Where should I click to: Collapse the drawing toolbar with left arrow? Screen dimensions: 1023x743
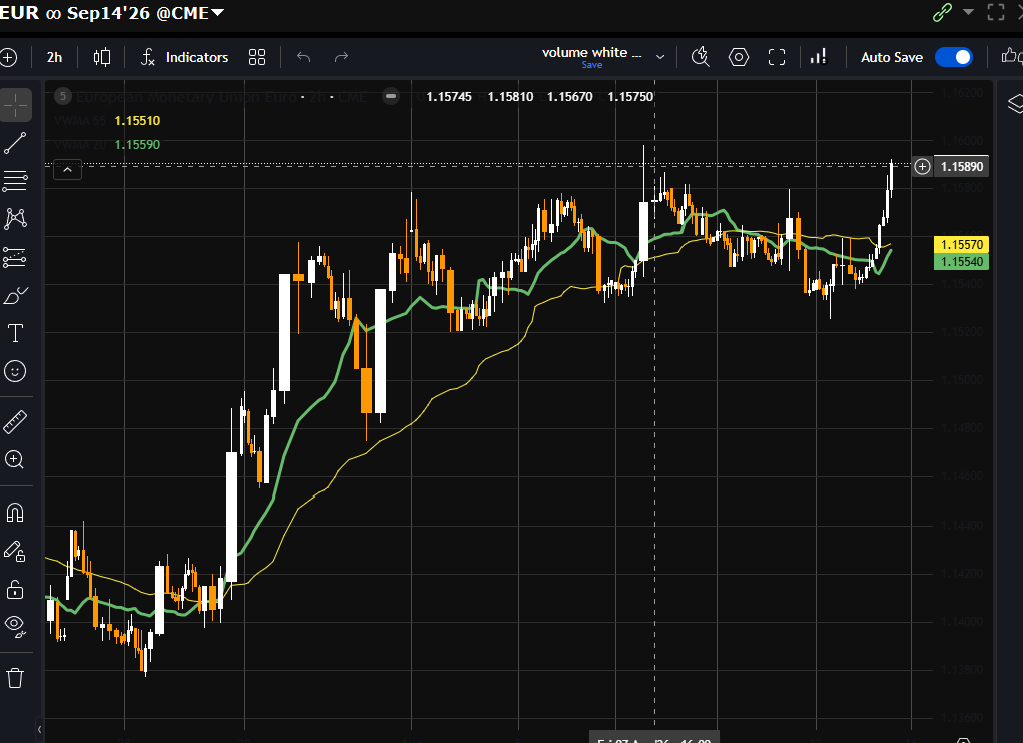tap(39, 729)
